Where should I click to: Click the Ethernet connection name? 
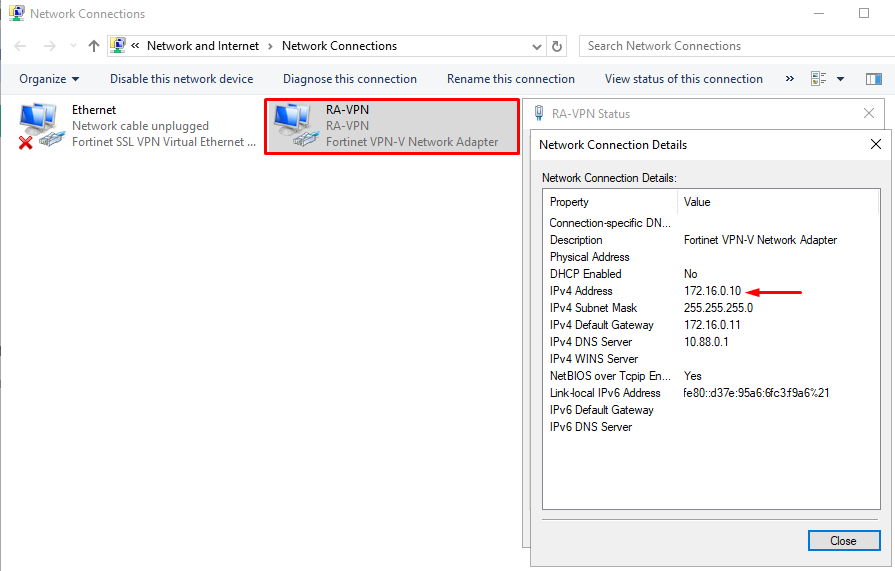click(x=94, y=110)
